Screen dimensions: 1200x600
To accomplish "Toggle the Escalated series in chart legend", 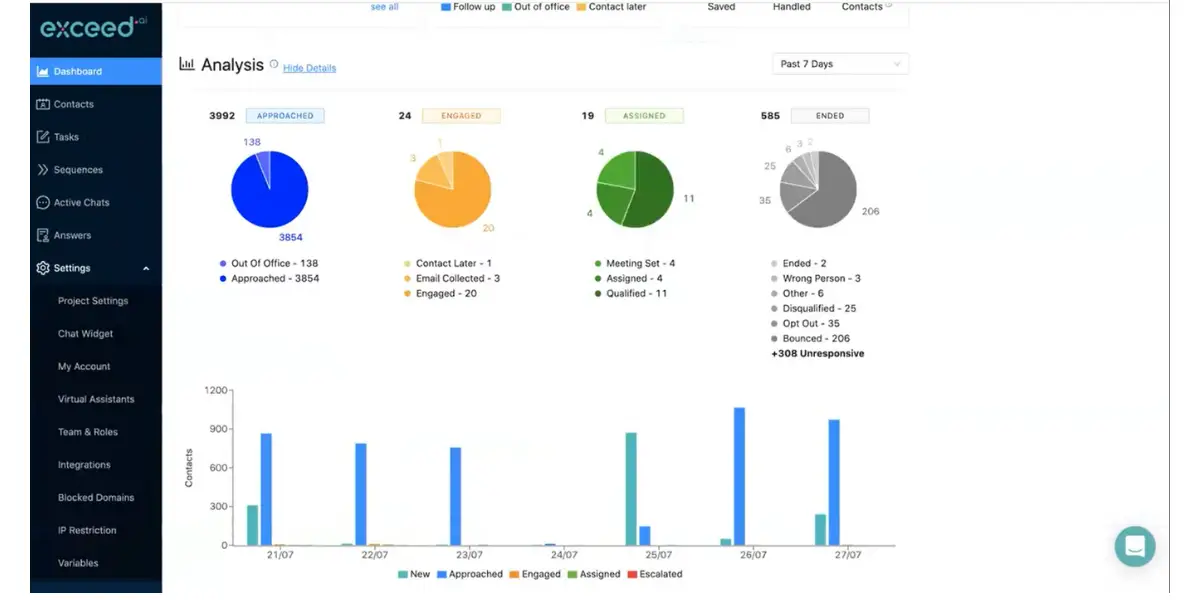I will click(654, 574).
